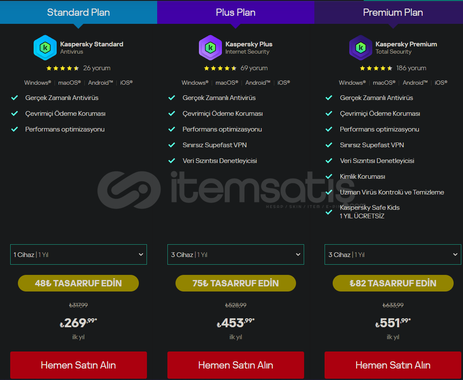The height and width of the screenshot is (380, 463).
Task: Expand the Premium plan 3 Cihaz dropdown
Action: point(393,255)
